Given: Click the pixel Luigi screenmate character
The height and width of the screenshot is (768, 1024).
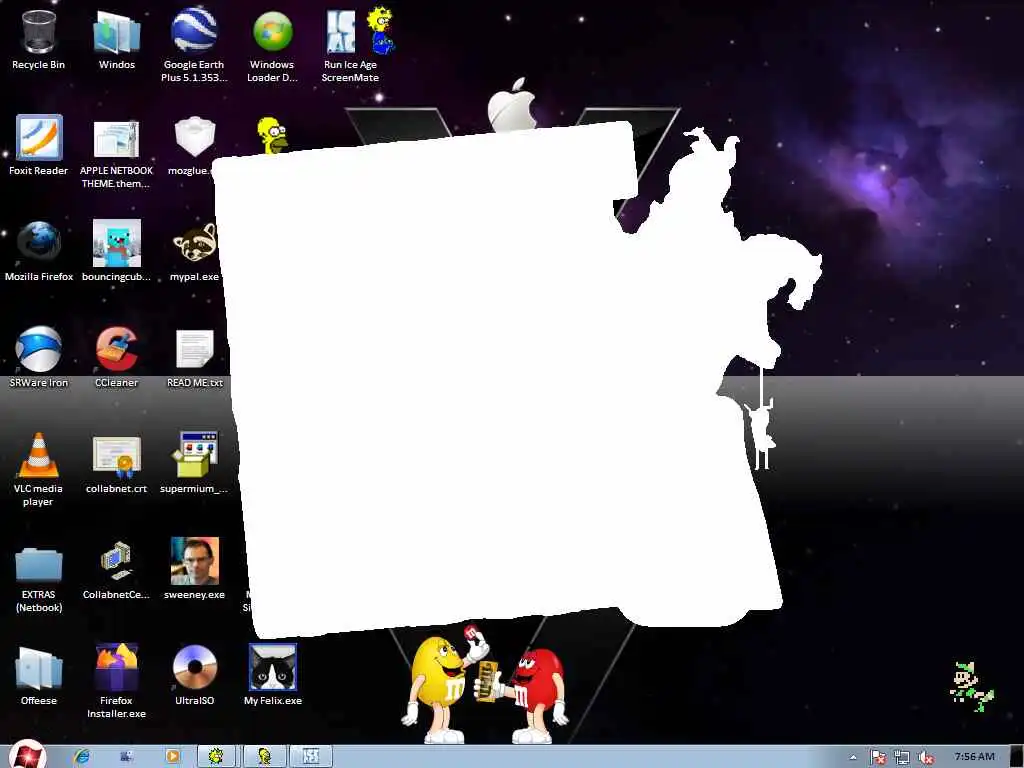Looking at the screenshot, I should click(x=971, y=686).
